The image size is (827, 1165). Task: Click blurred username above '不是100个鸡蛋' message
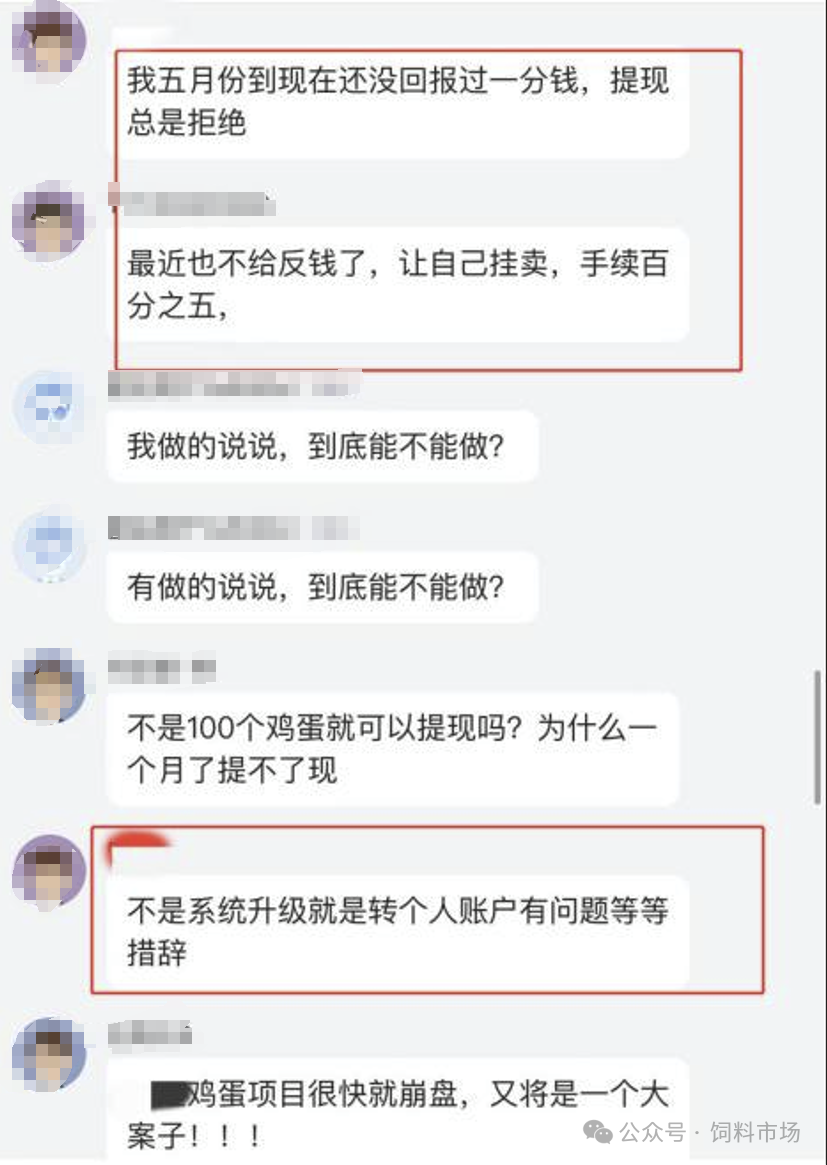[162, 670]
